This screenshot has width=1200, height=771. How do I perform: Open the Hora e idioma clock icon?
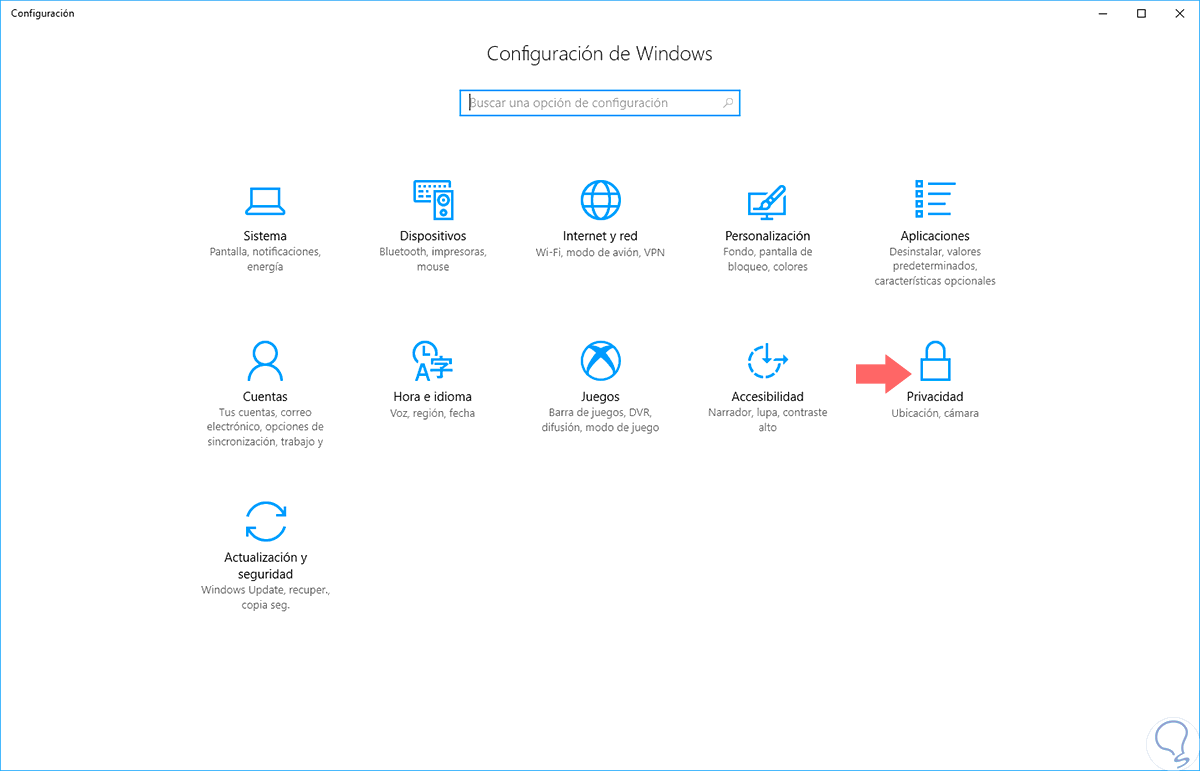433,361
